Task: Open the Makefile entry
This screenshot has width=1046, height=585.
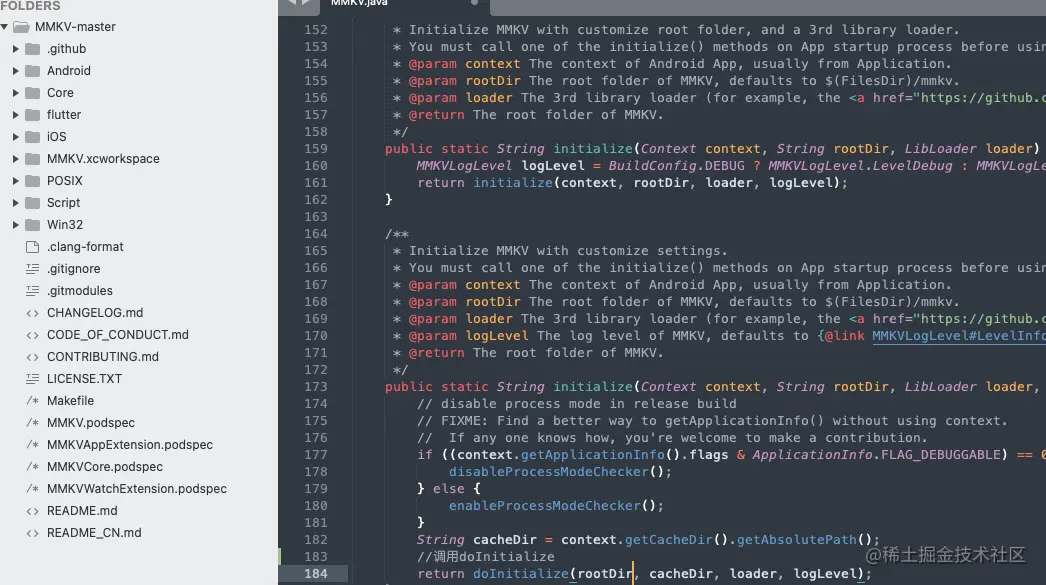Action: pyautogui.click(x=70, y=401)
